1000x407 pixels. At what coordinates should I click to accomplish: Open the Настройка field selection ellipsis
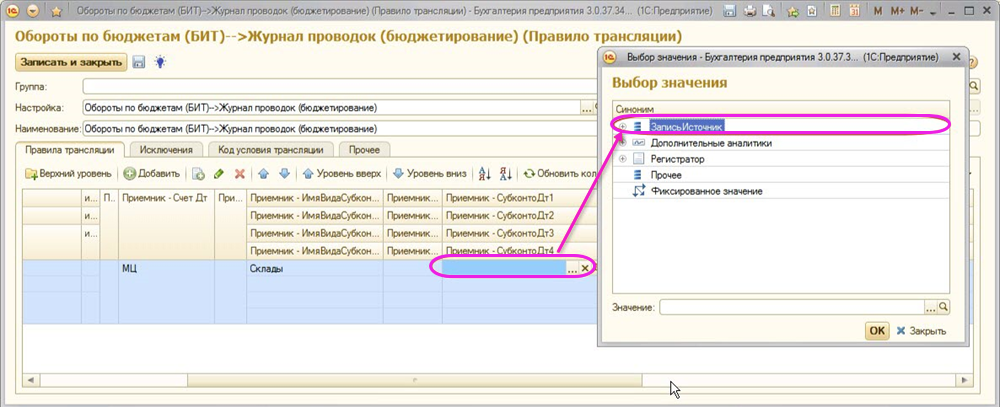(587, 108)
